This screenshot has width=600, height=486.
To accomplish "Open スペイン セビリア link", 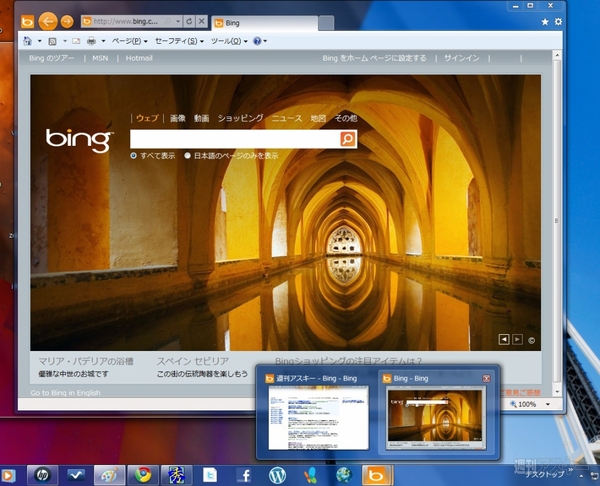I will coord(192,361).
